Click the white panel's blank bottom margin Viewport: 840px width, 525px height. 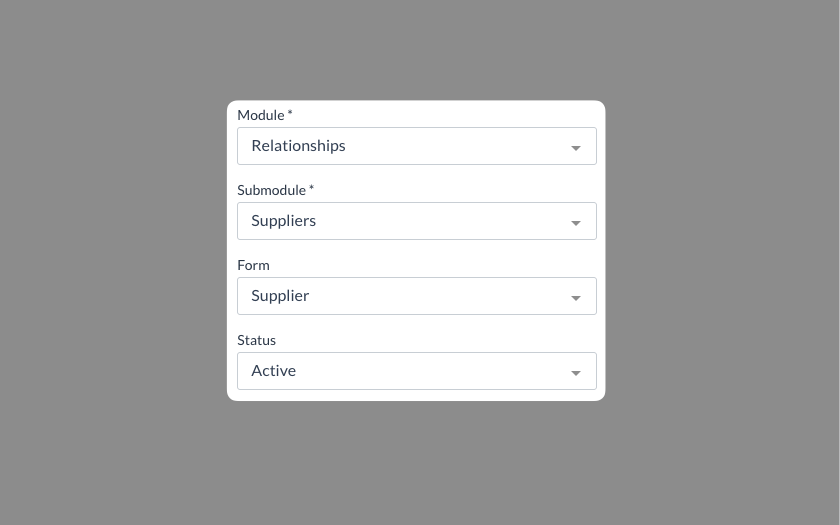416,395
